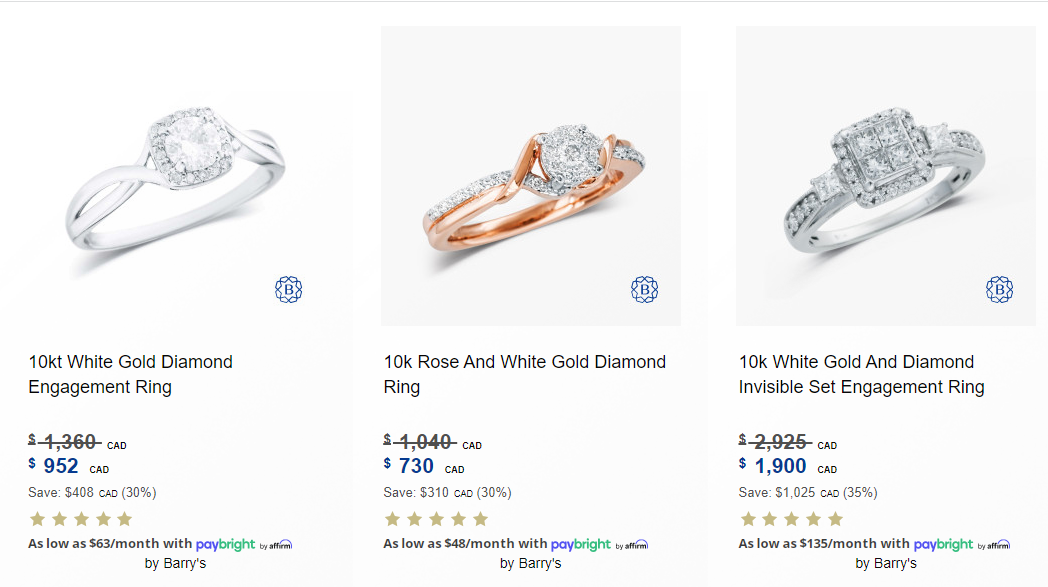
Task: Click the $730 CAD sale price
Action: 424,466
